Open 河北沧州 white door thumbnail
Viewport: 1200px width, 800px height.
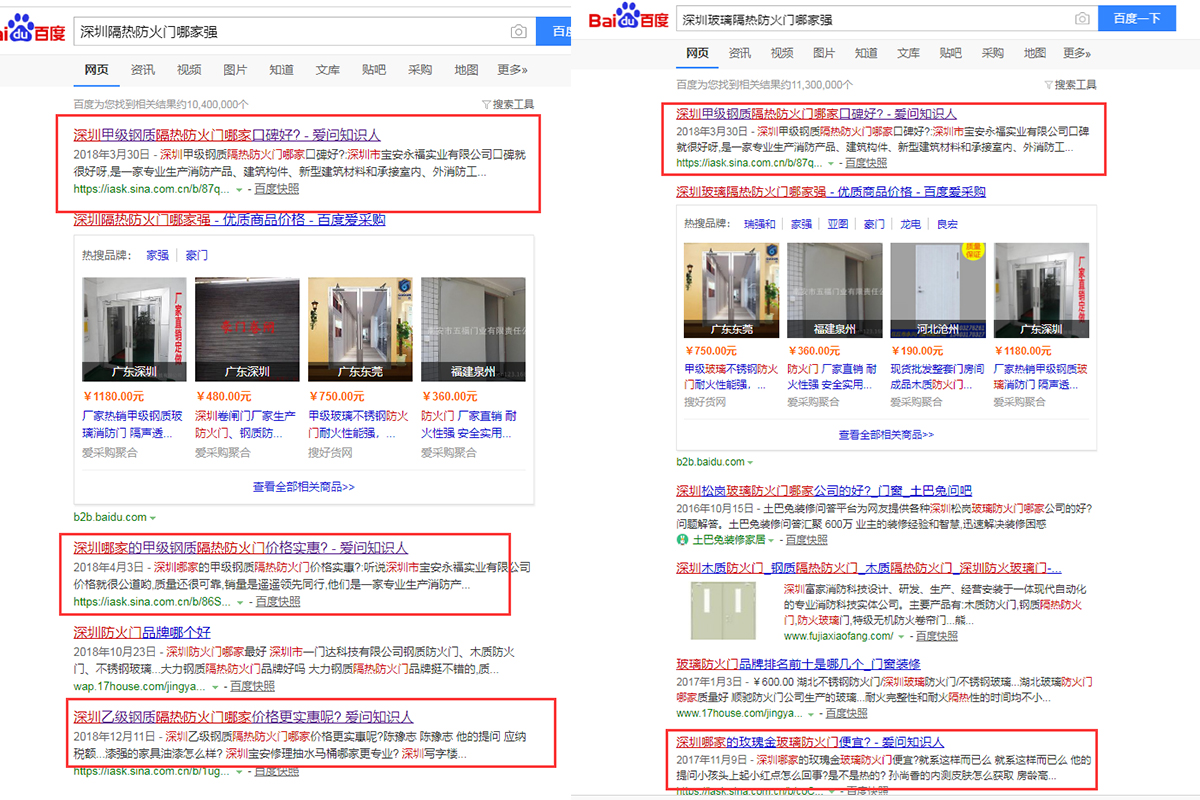(940, 290)
